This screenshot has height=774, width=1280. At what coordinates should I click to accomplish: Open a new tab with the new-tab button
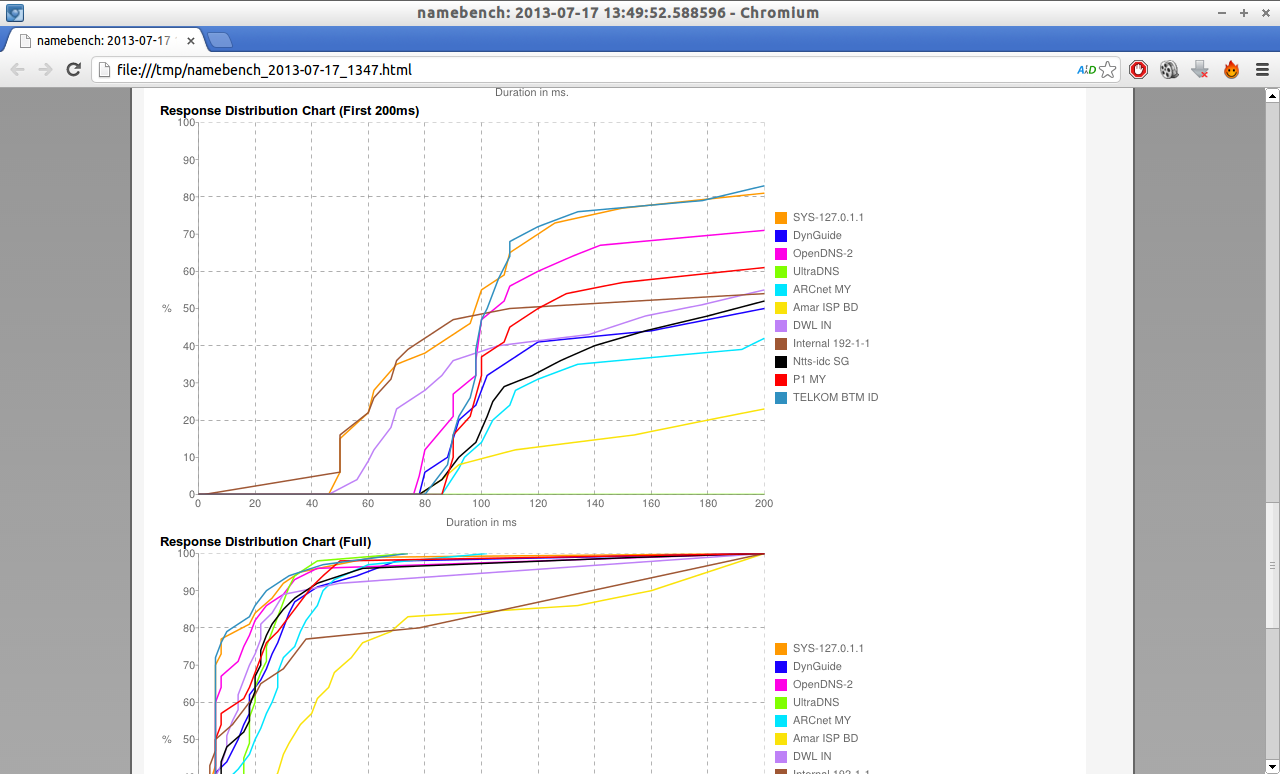point(220,40)
